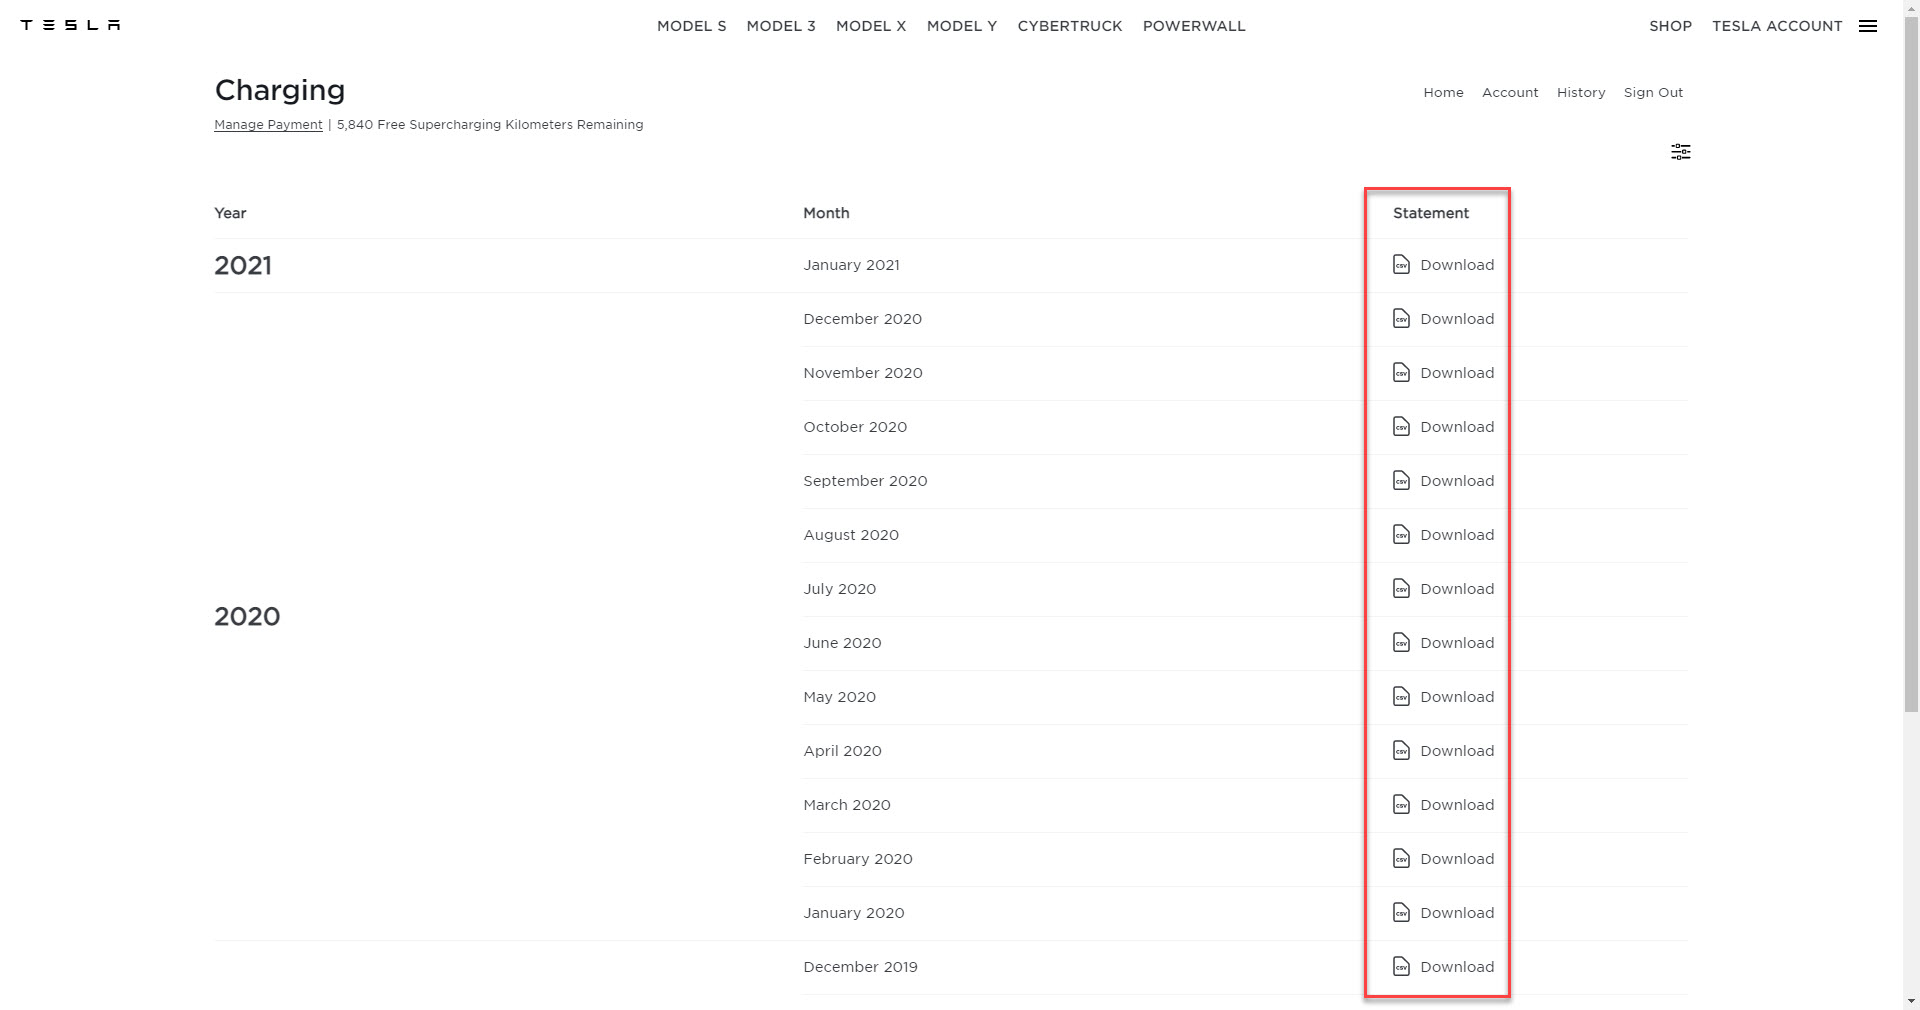Image resolution: width=1920 pixels, height=1010 pixels.
Task: Click the '2020' year label
Action: (247, 617)
